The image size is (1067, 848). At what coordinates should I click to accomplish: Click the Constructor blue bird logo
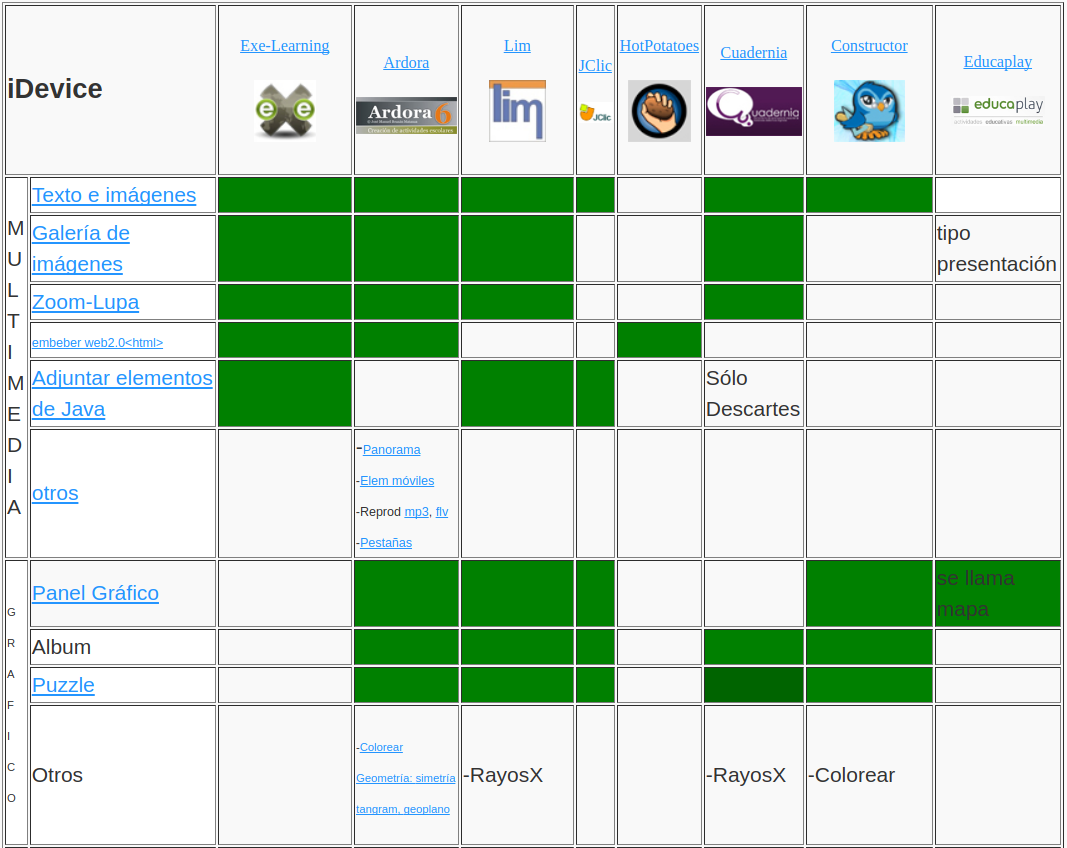click(x=869, y=110)
